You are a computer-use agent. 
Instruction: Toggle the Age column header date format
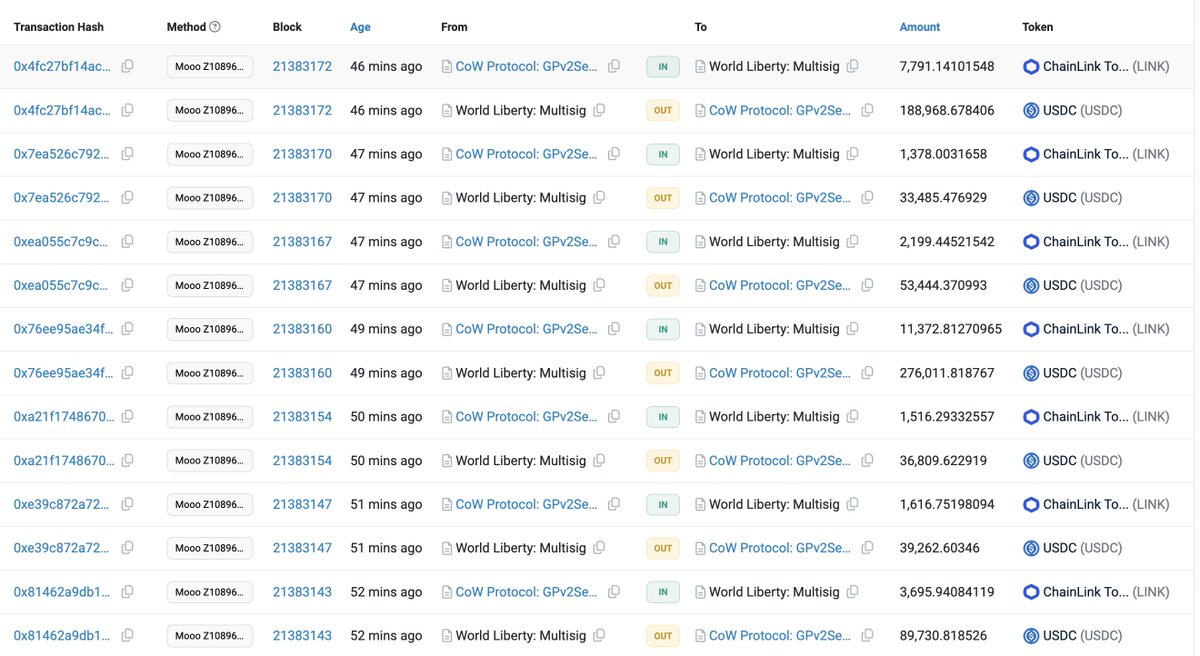[x=360, y=27]
